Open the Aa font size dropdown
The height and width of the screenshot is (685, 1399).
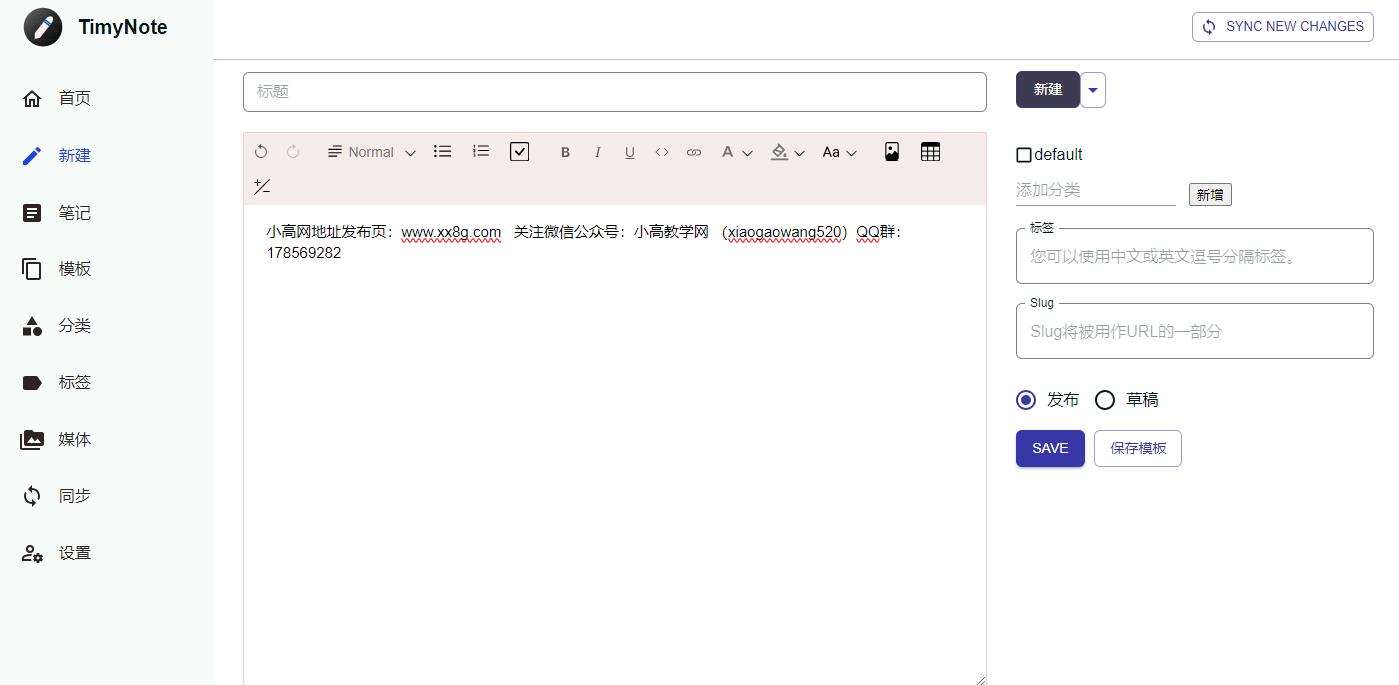840,152
